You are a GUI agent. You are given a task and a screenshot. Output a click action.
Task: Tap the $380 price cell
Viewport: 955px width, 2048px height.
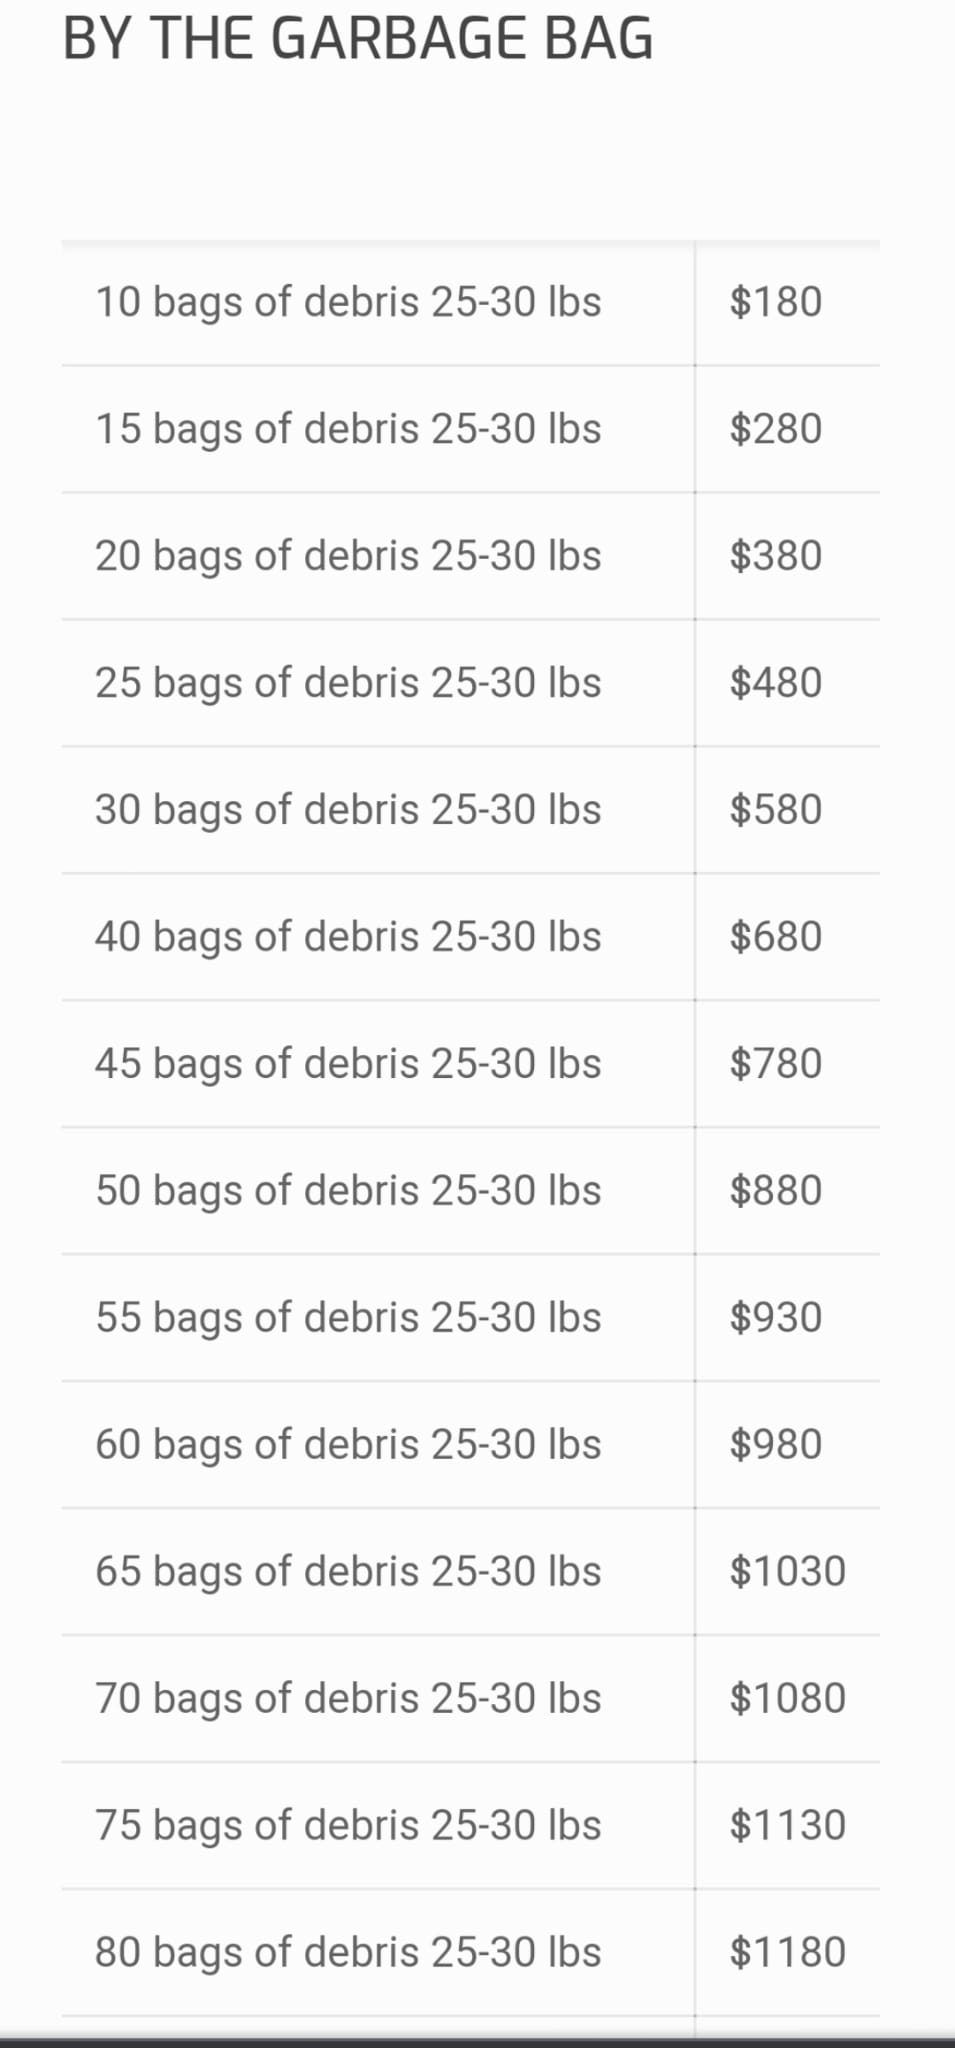[775, 556]
